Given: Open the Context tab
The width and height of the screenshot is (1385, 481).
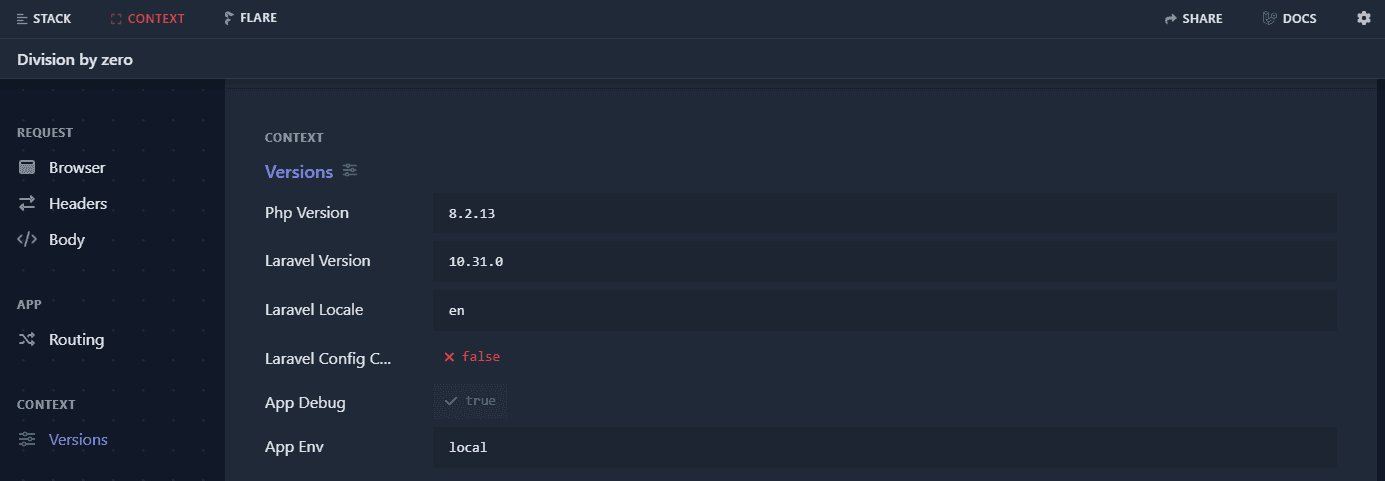Looking at the screenshot, I should tap(147, 19).
